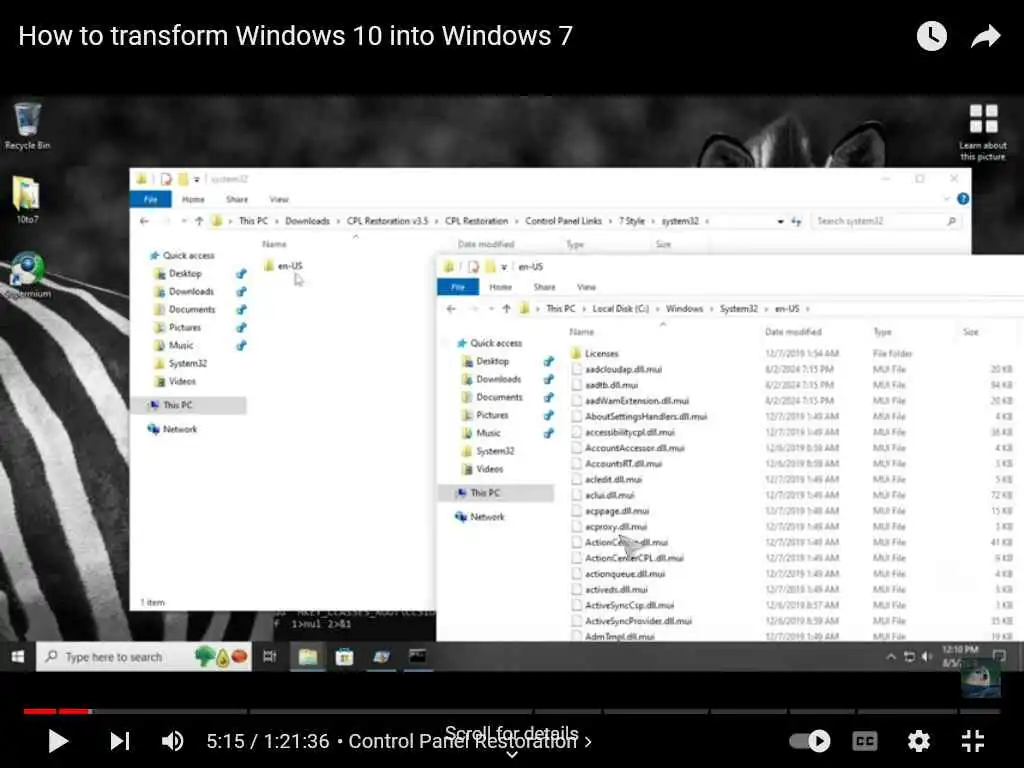Screen dimensions: 1024x768
Task: Open File tab in system32 window
Action: [x=150, y=199]
